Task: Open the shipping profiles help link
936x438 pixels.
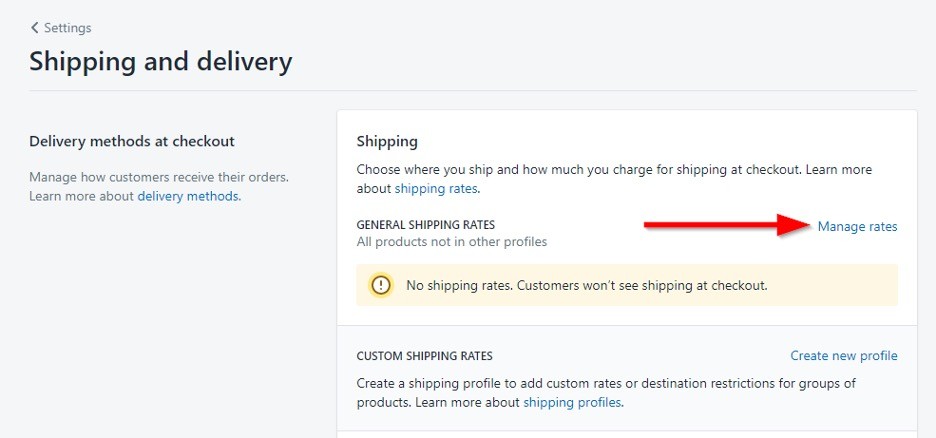Action: pos(572,402)
